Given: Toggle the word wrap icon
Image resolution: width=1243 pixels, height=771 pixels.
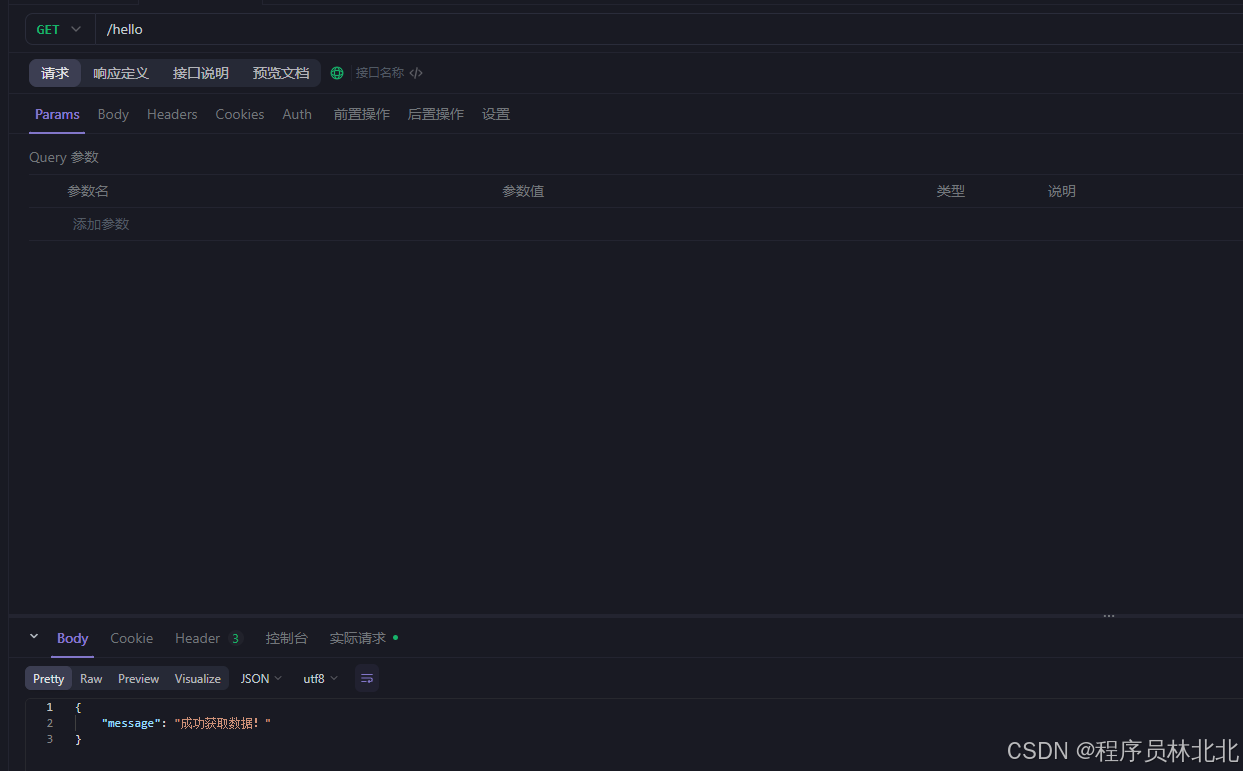Looking at the screenshot, I should [x=367, y=678].
